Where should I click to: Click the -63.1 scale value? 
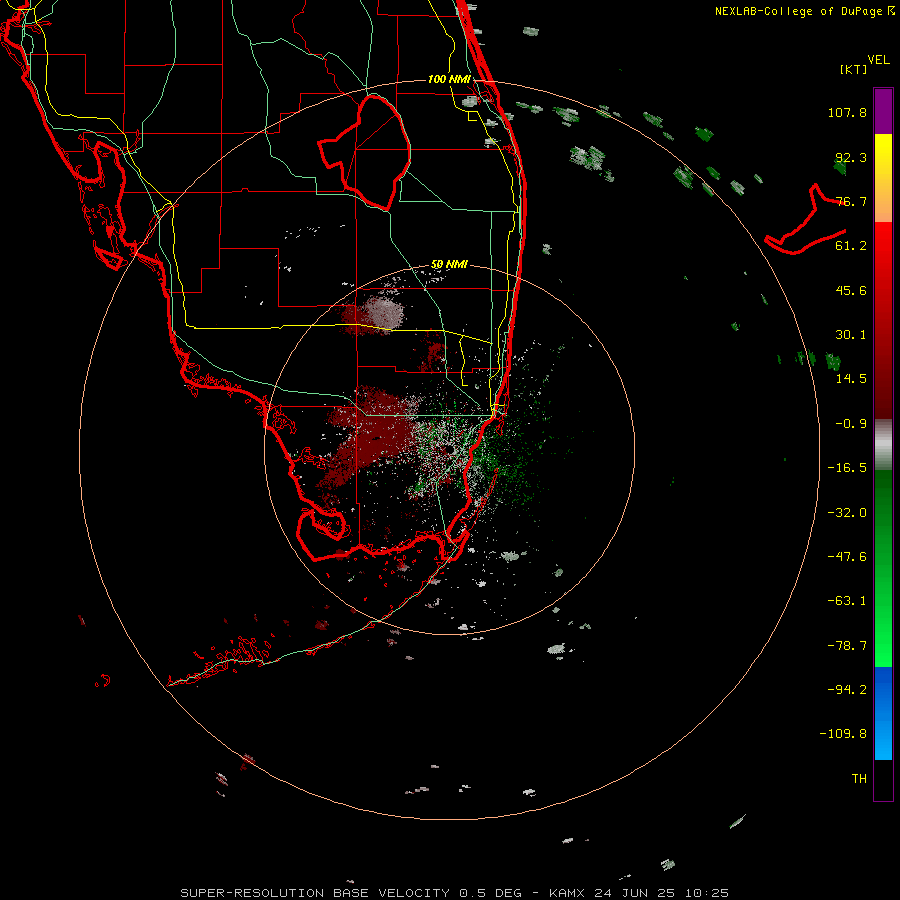[847, 601]
